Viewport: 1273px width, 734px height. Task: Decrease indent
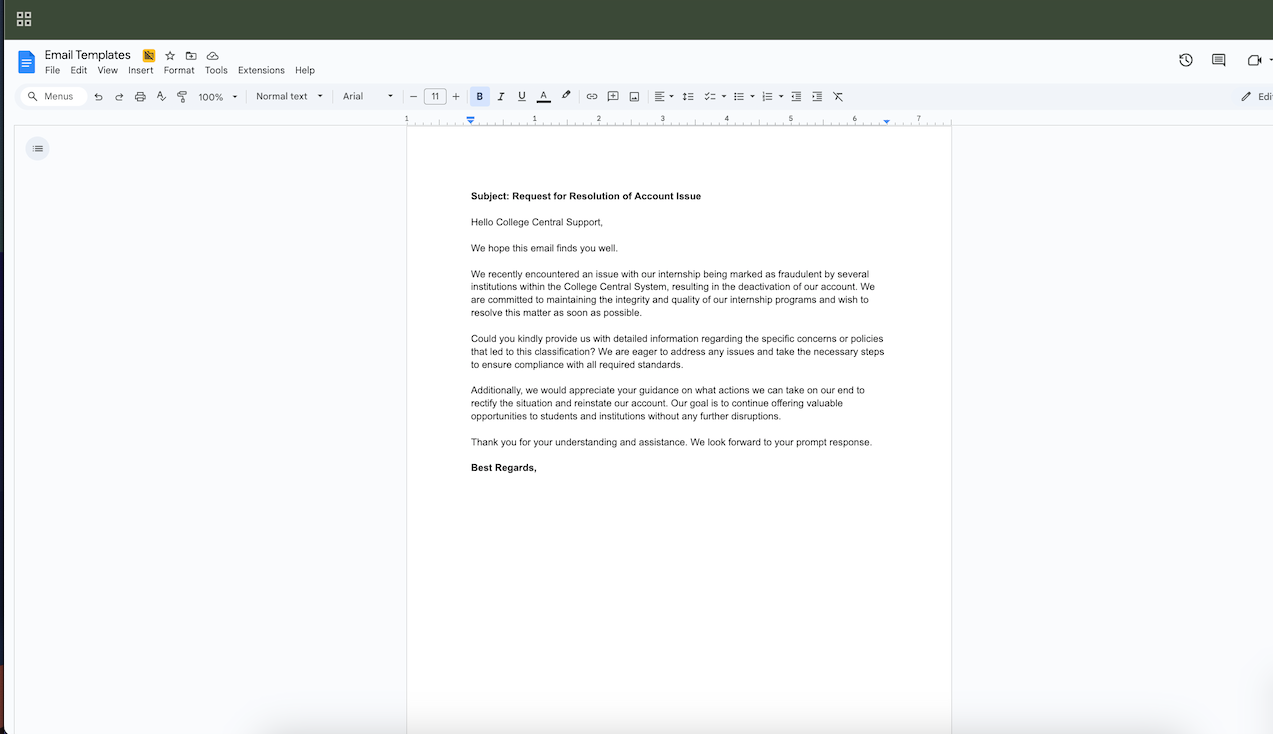coord(796,97)
